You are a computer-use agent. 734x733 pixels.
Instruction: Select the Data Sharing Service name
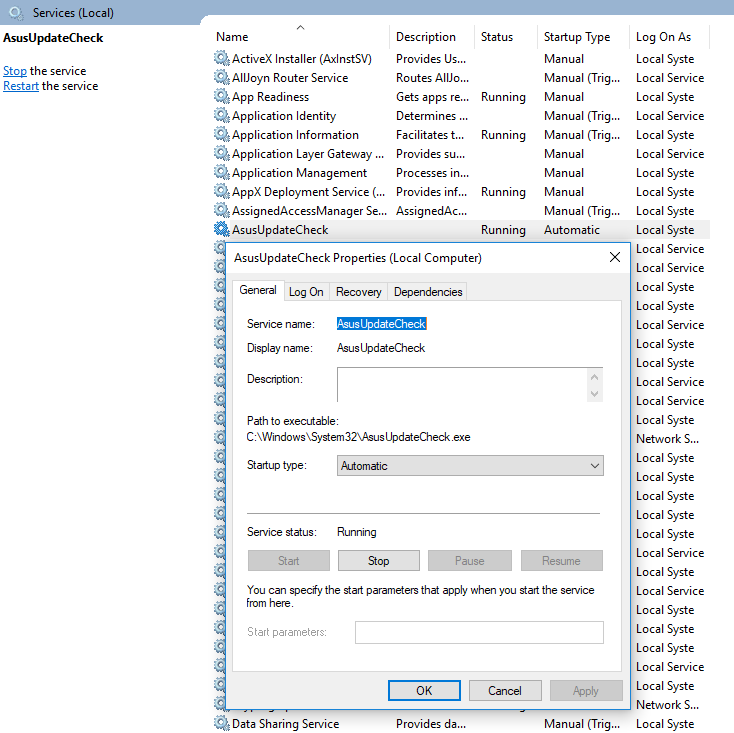(286, 724)
